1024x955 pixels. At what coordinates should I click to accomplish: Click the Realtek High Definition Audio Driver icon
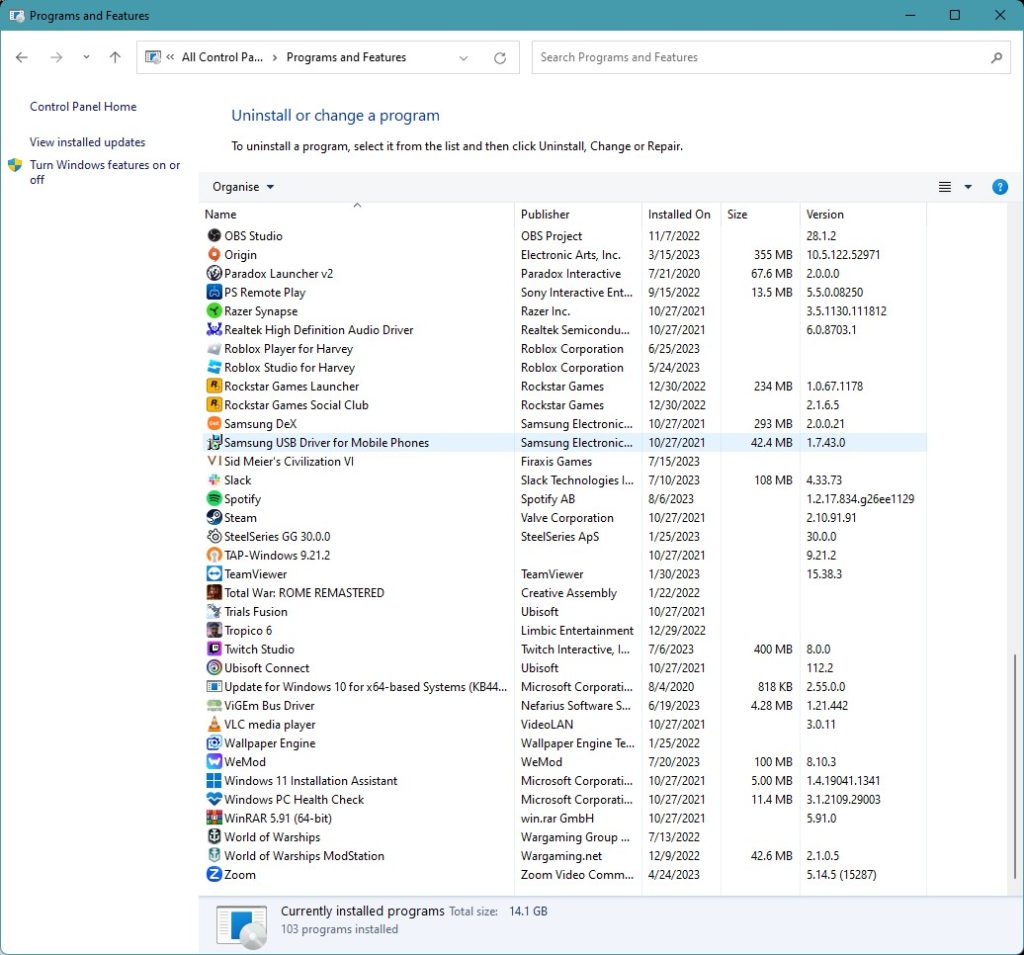tap(214, 330)
